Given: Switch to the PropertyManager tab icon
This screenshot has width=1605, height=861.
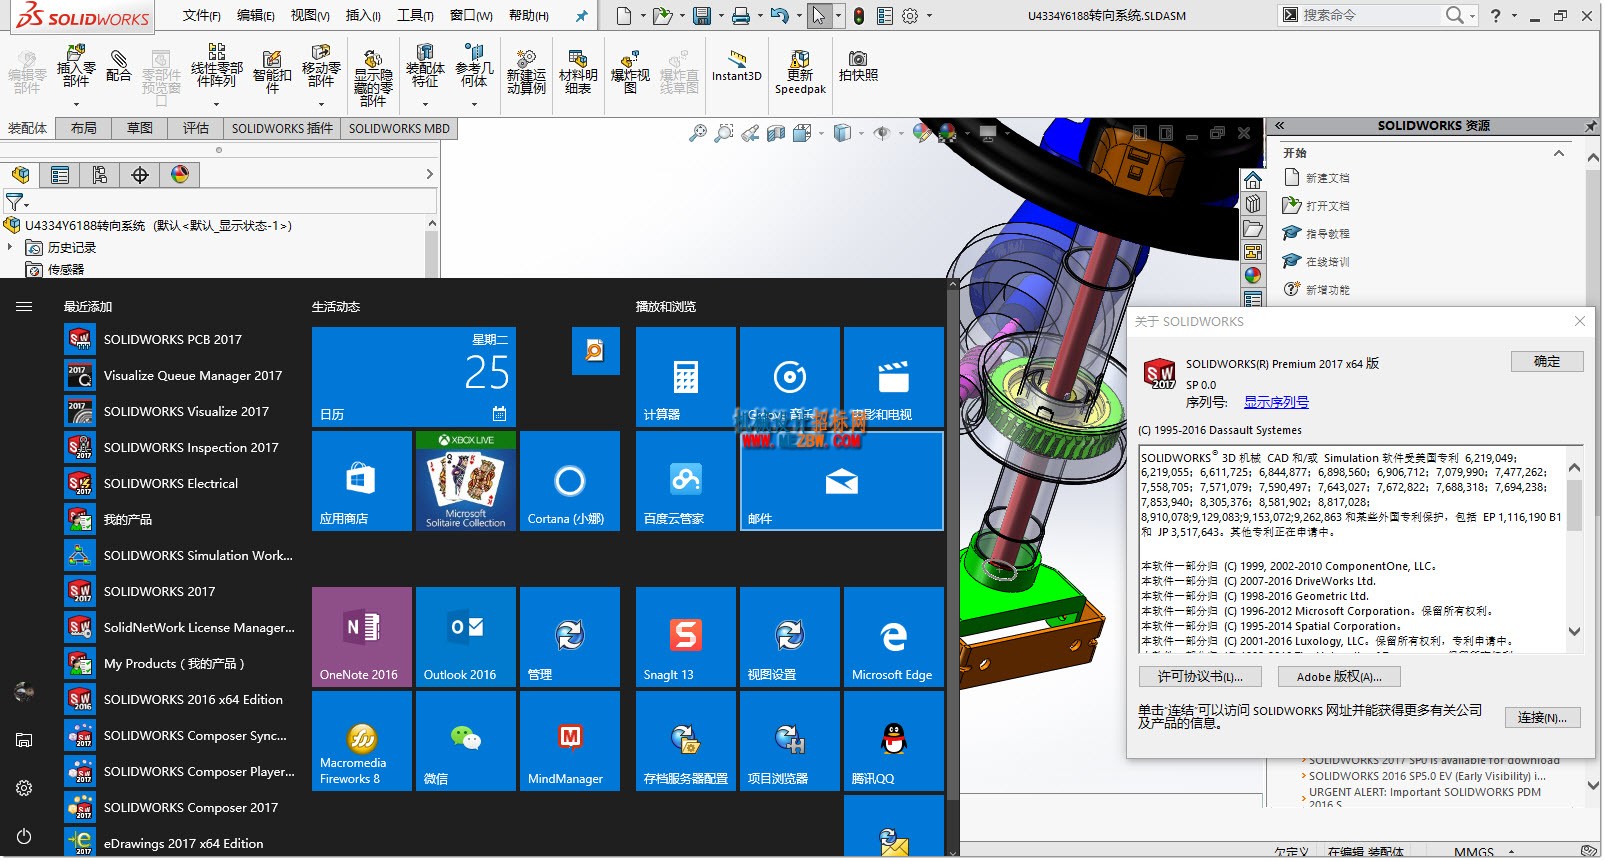Looking at the screenshot, I should click(x=60, y=175).
